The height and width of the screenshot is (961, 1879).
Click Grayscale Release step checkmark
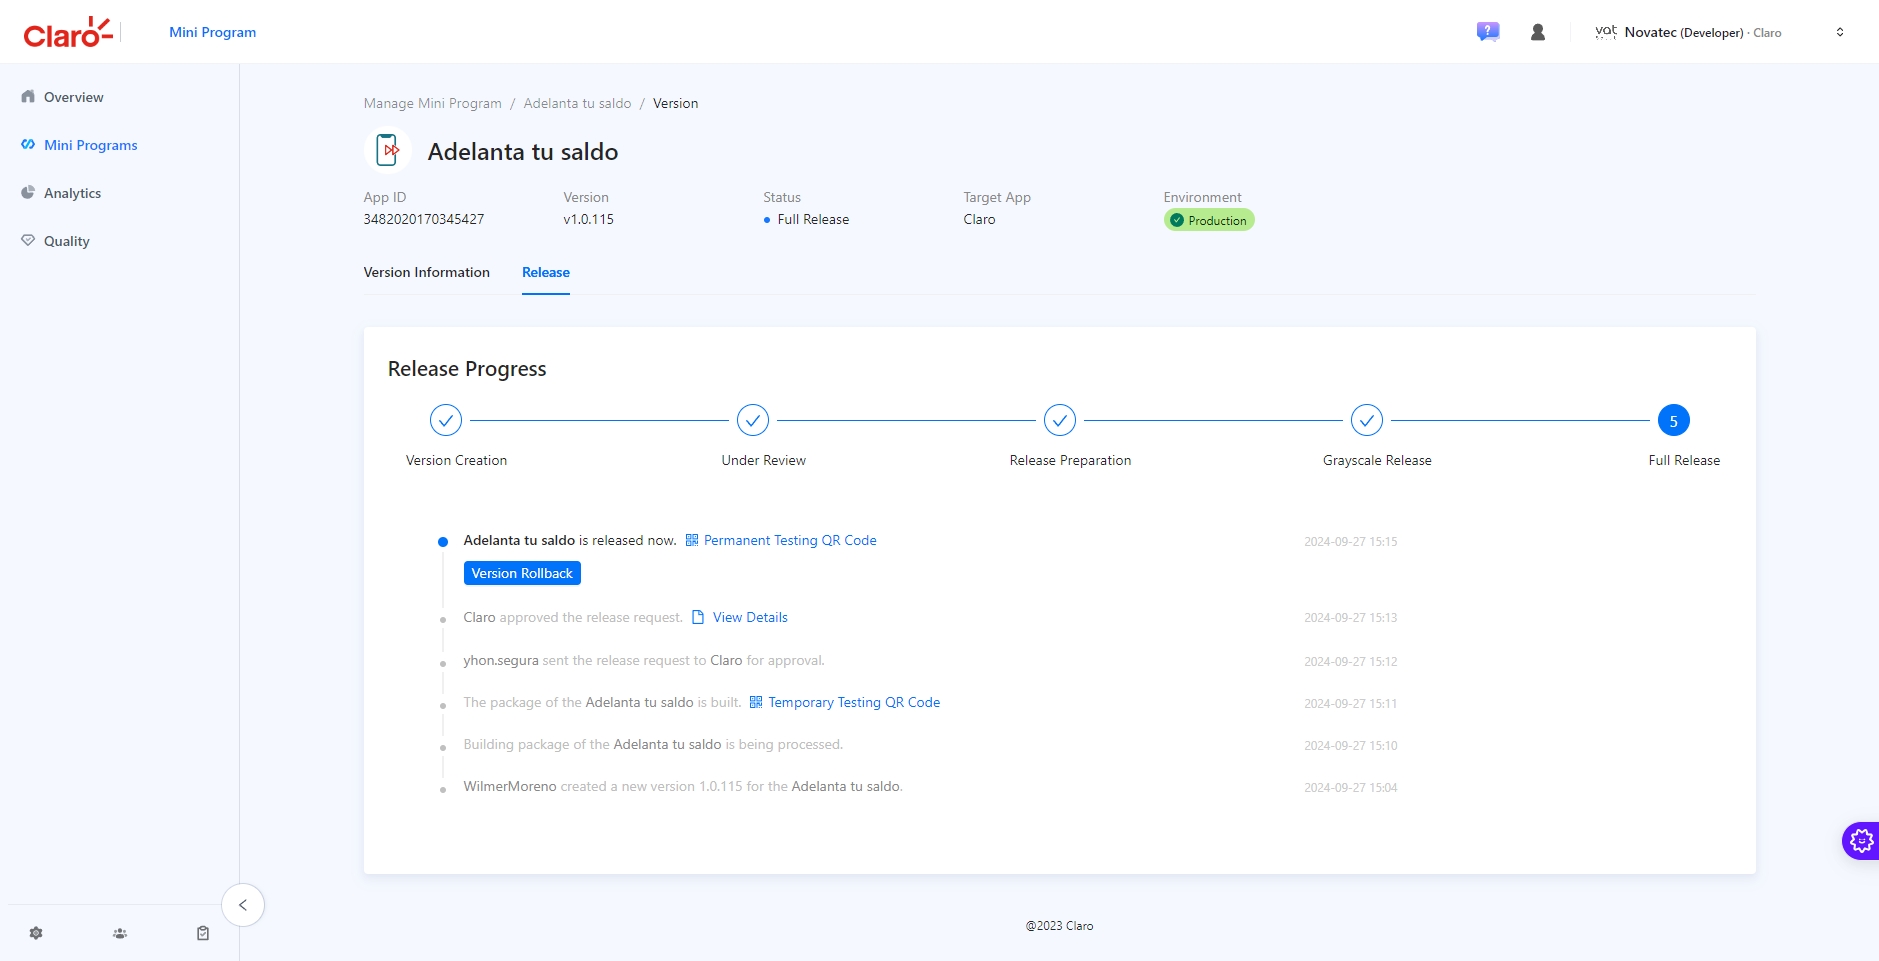(x=1367, y=421)
